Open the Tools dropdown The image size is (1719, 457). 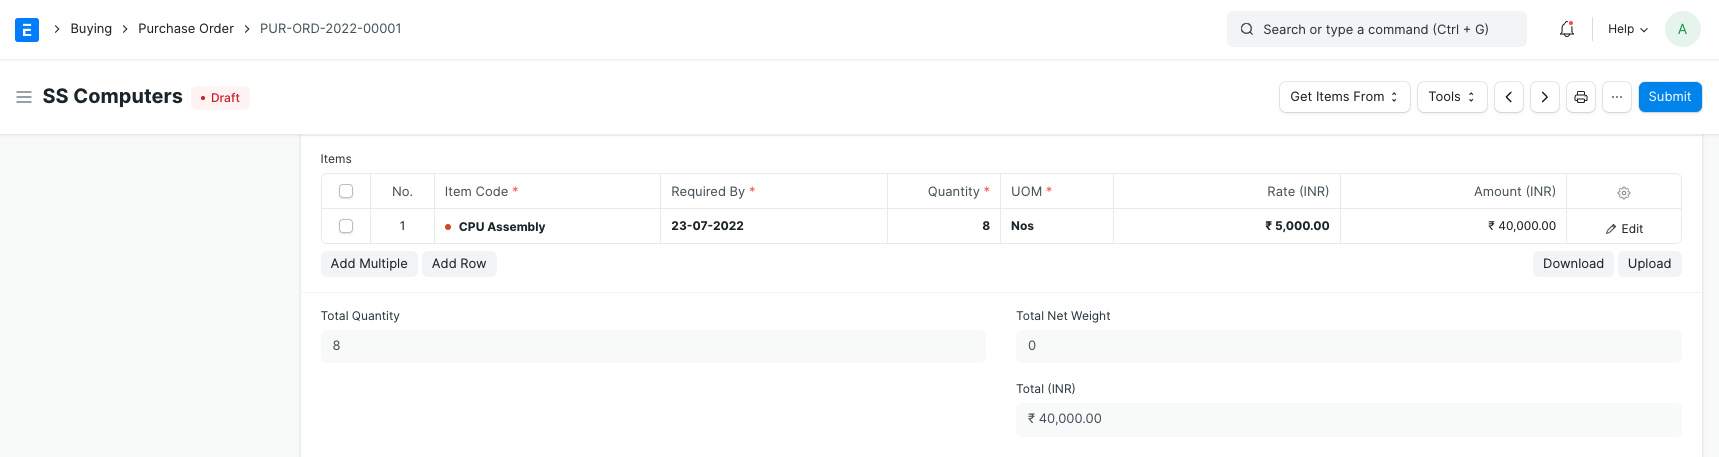click(x=1451, y=97)
